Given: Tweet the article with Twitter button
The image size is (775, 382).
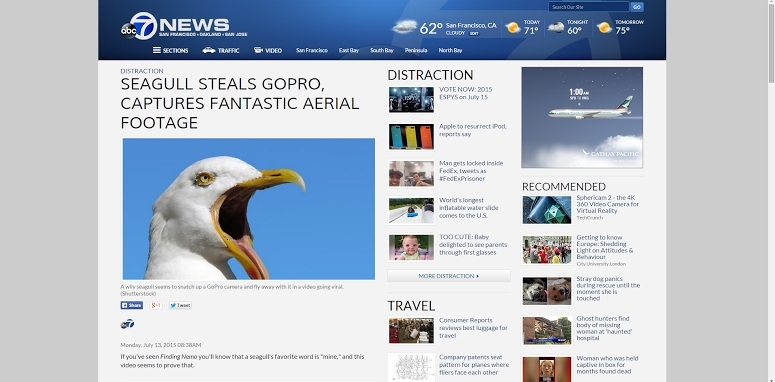Looking at the screenshot, I should (180, 305).
